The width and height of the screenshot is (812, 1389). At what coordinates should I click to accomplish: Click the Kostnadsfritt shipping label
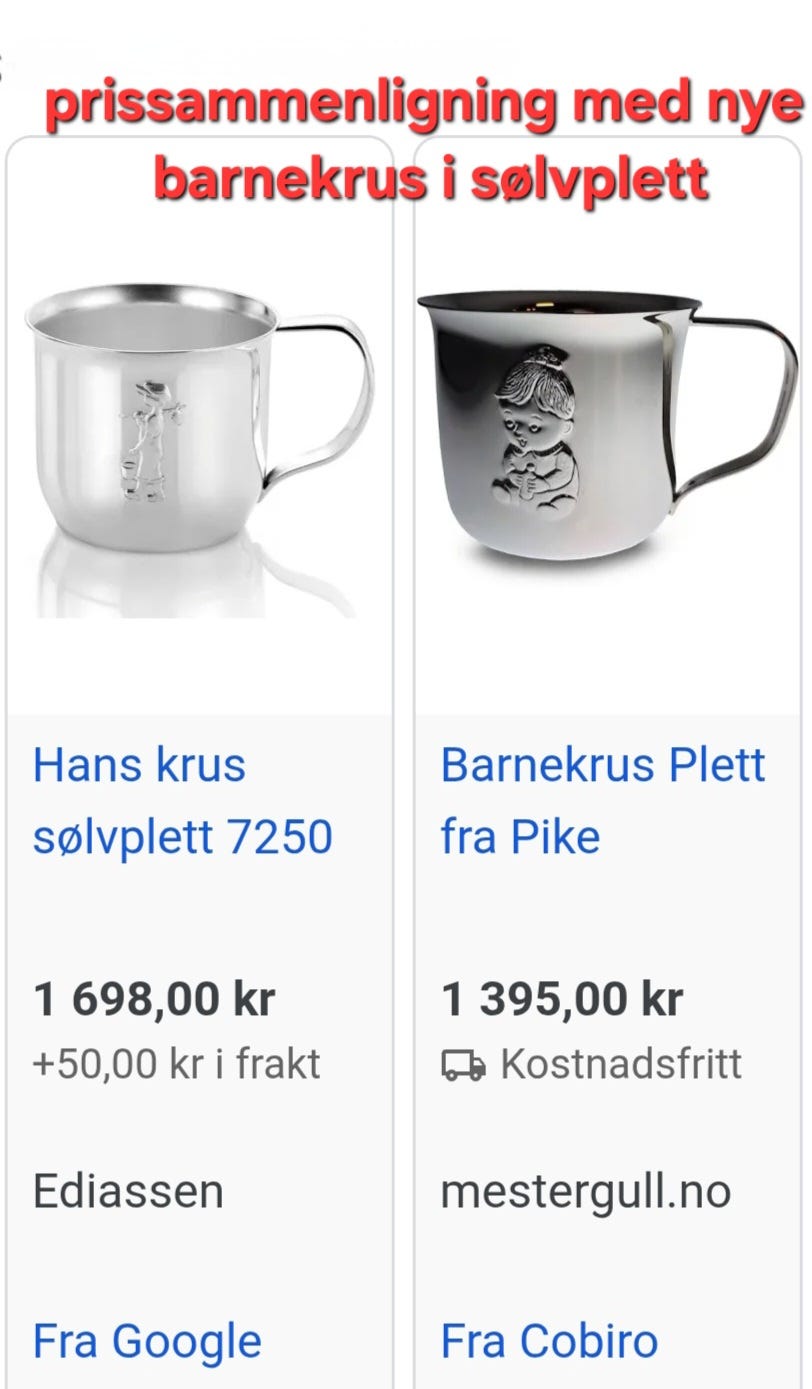coord(621,1064)
